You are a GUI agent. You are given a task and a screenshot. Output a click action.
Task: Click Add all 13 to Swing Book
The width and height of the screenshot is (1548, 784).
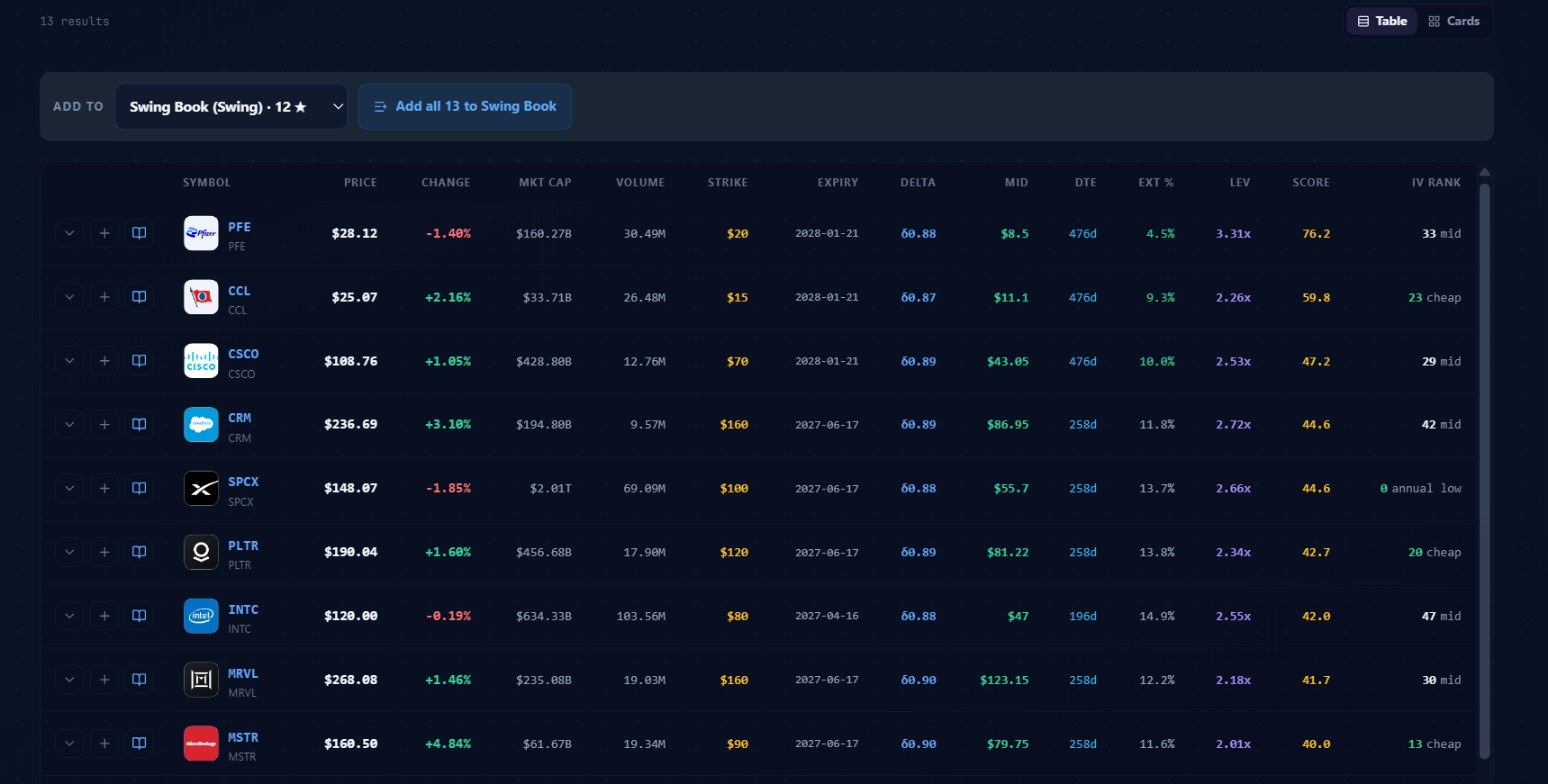tap(465, 106)
